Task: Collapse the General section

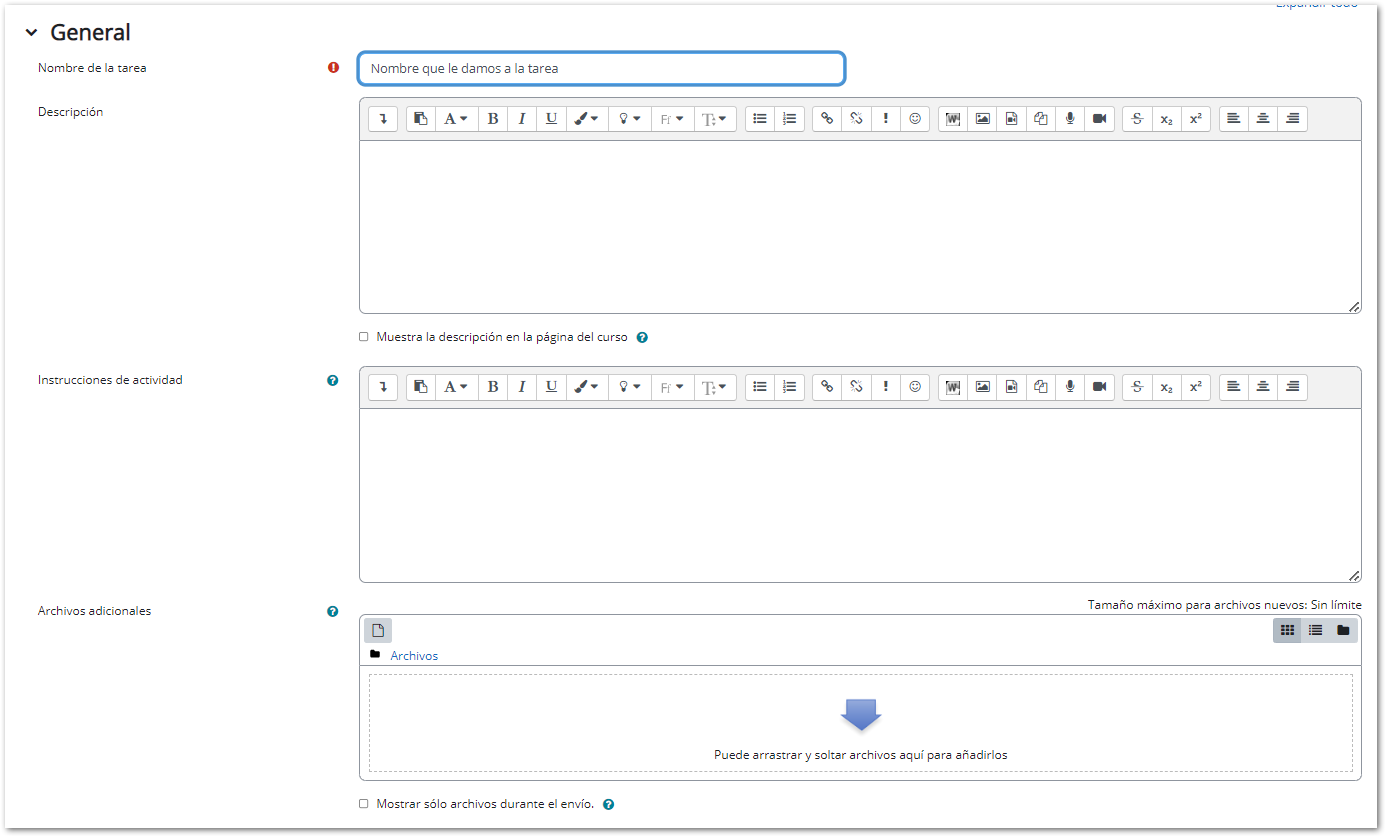Action: pyautogui.click(x=32, y=33)
